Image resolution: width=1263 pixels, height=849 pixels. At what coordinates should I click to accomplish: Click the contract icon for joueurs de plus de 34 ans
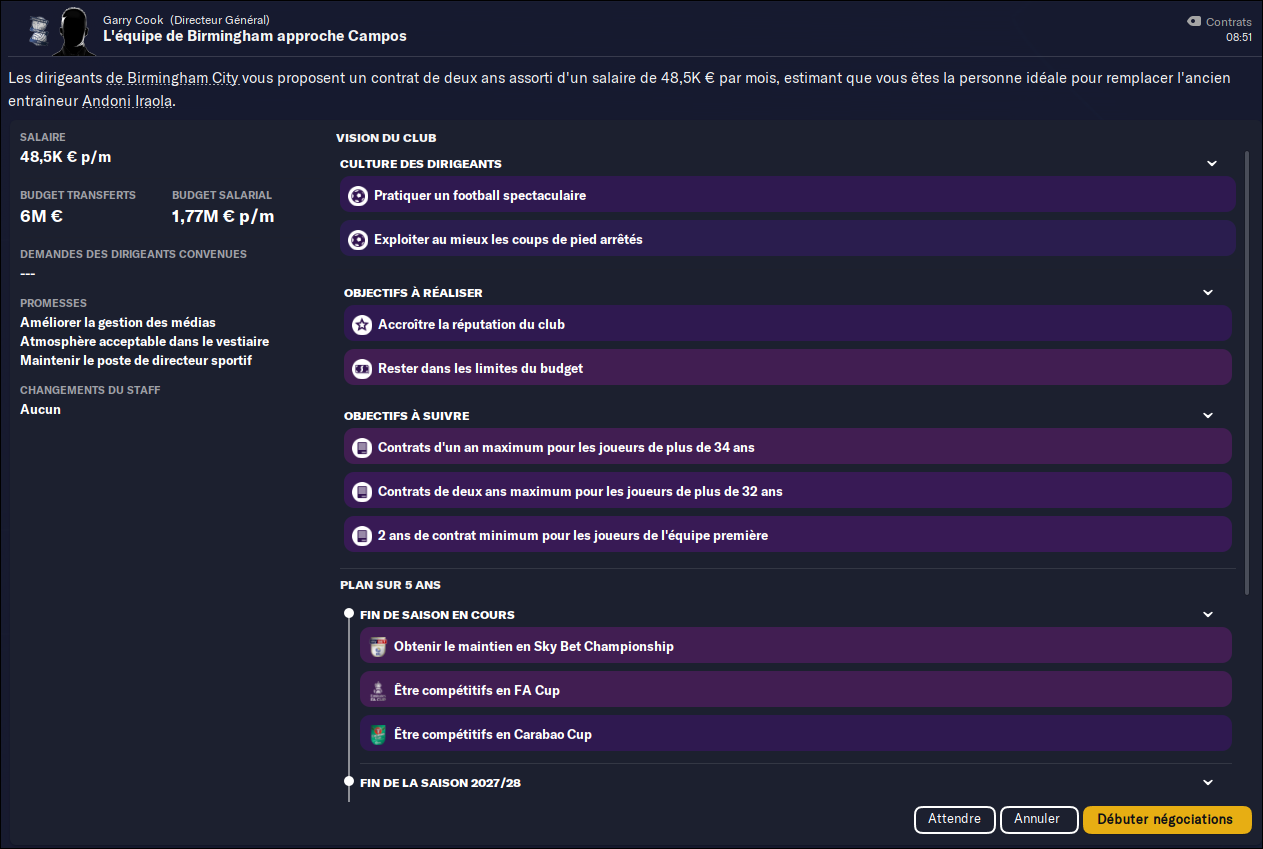click(x=362, y=448)
